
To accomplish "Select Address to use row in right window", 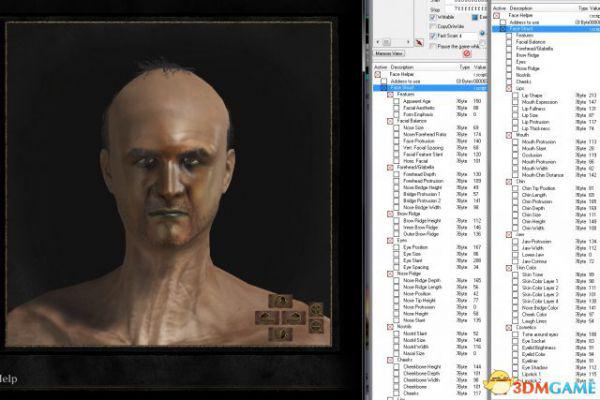I will (546, 22).
